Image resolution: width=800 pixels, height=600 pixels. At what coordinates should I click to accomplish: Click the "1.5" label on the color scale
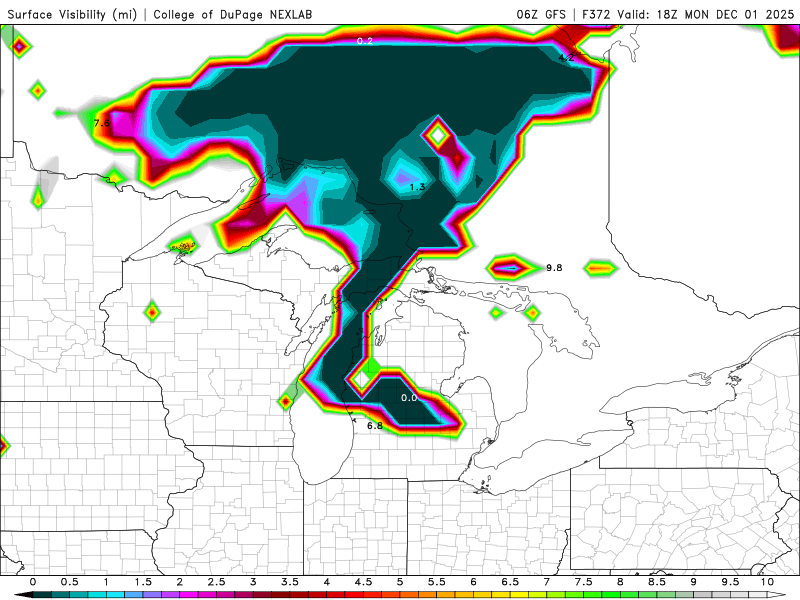(x=143, y=582)
